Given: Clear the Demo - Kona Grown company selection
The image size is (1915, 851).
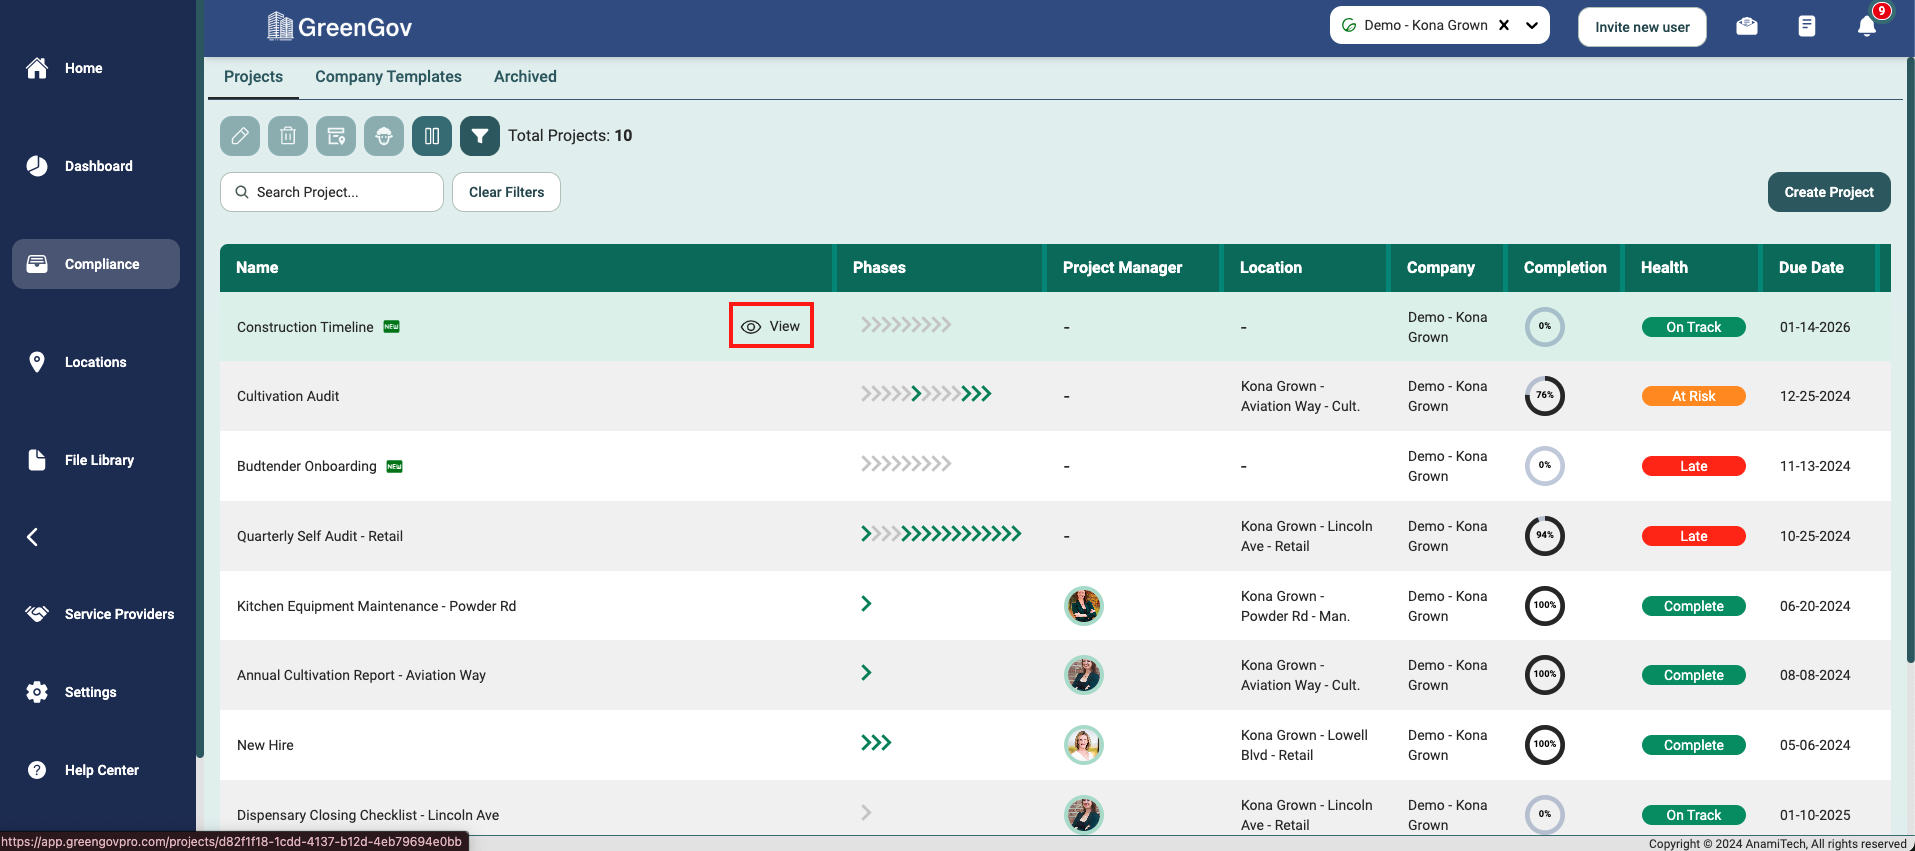Looking at the screenshot, I should click(x=1504, y=25).
